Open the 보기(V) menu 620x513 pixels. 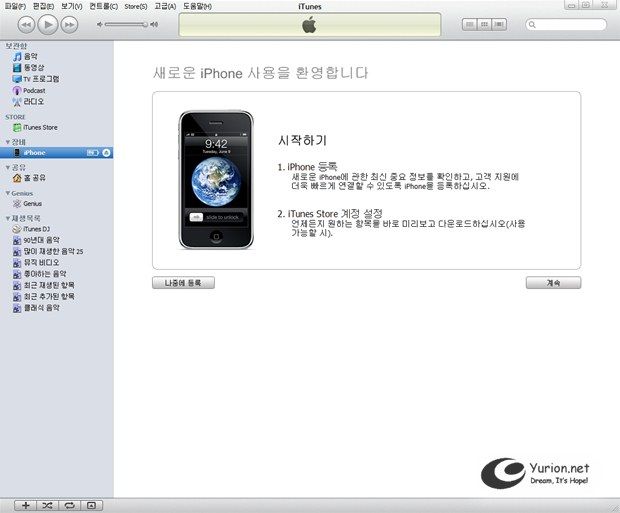(x=72, y=6)
